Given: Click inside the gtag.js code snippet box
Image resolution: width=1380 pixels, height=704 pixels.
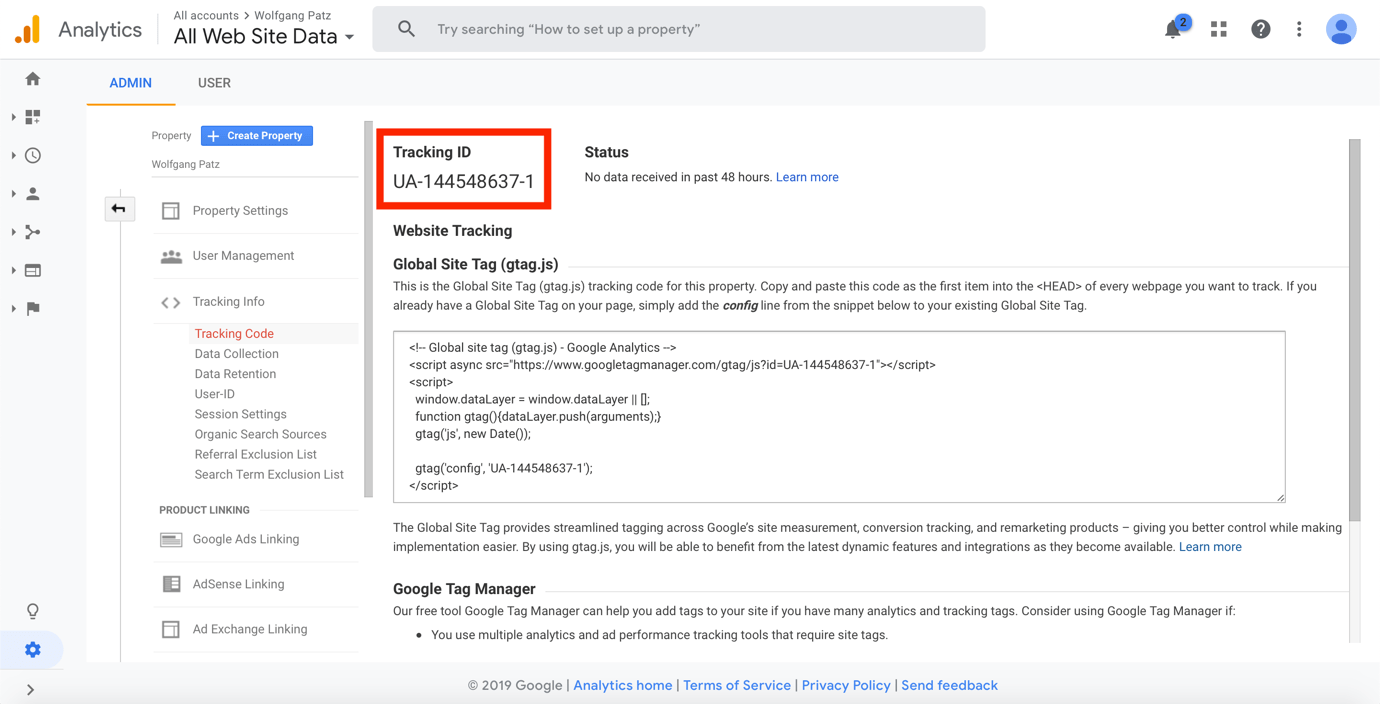Looking at the screenshot, I should [839, 417].
